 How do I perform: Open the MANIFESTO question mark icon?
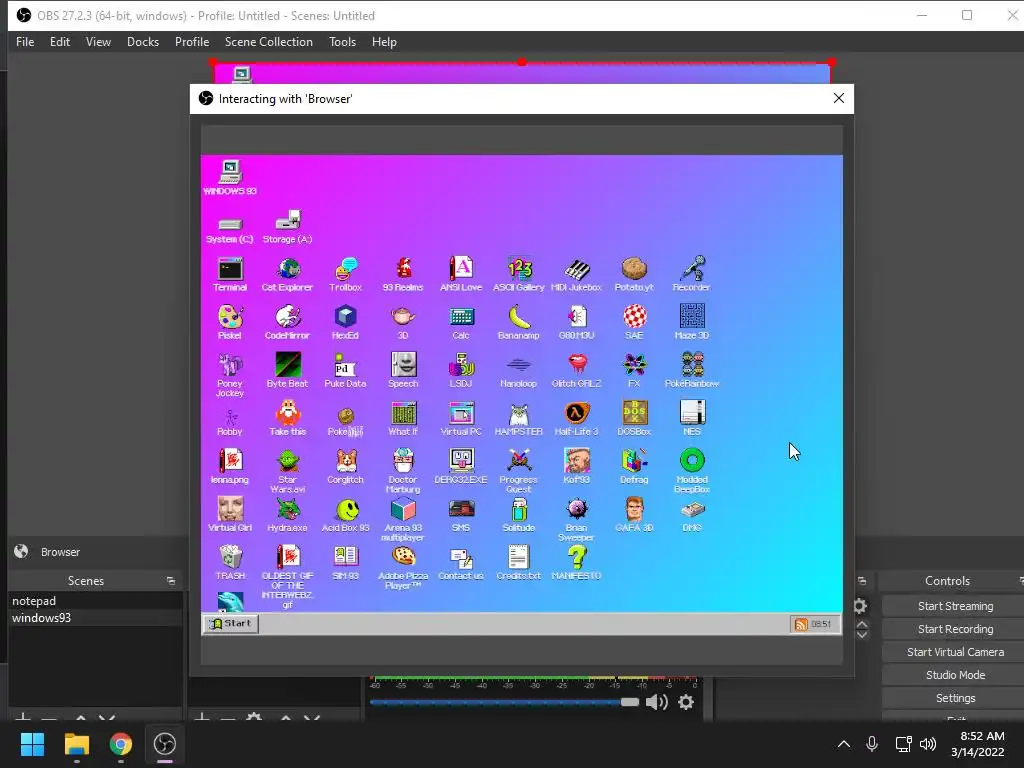click(x=577, y=563)
